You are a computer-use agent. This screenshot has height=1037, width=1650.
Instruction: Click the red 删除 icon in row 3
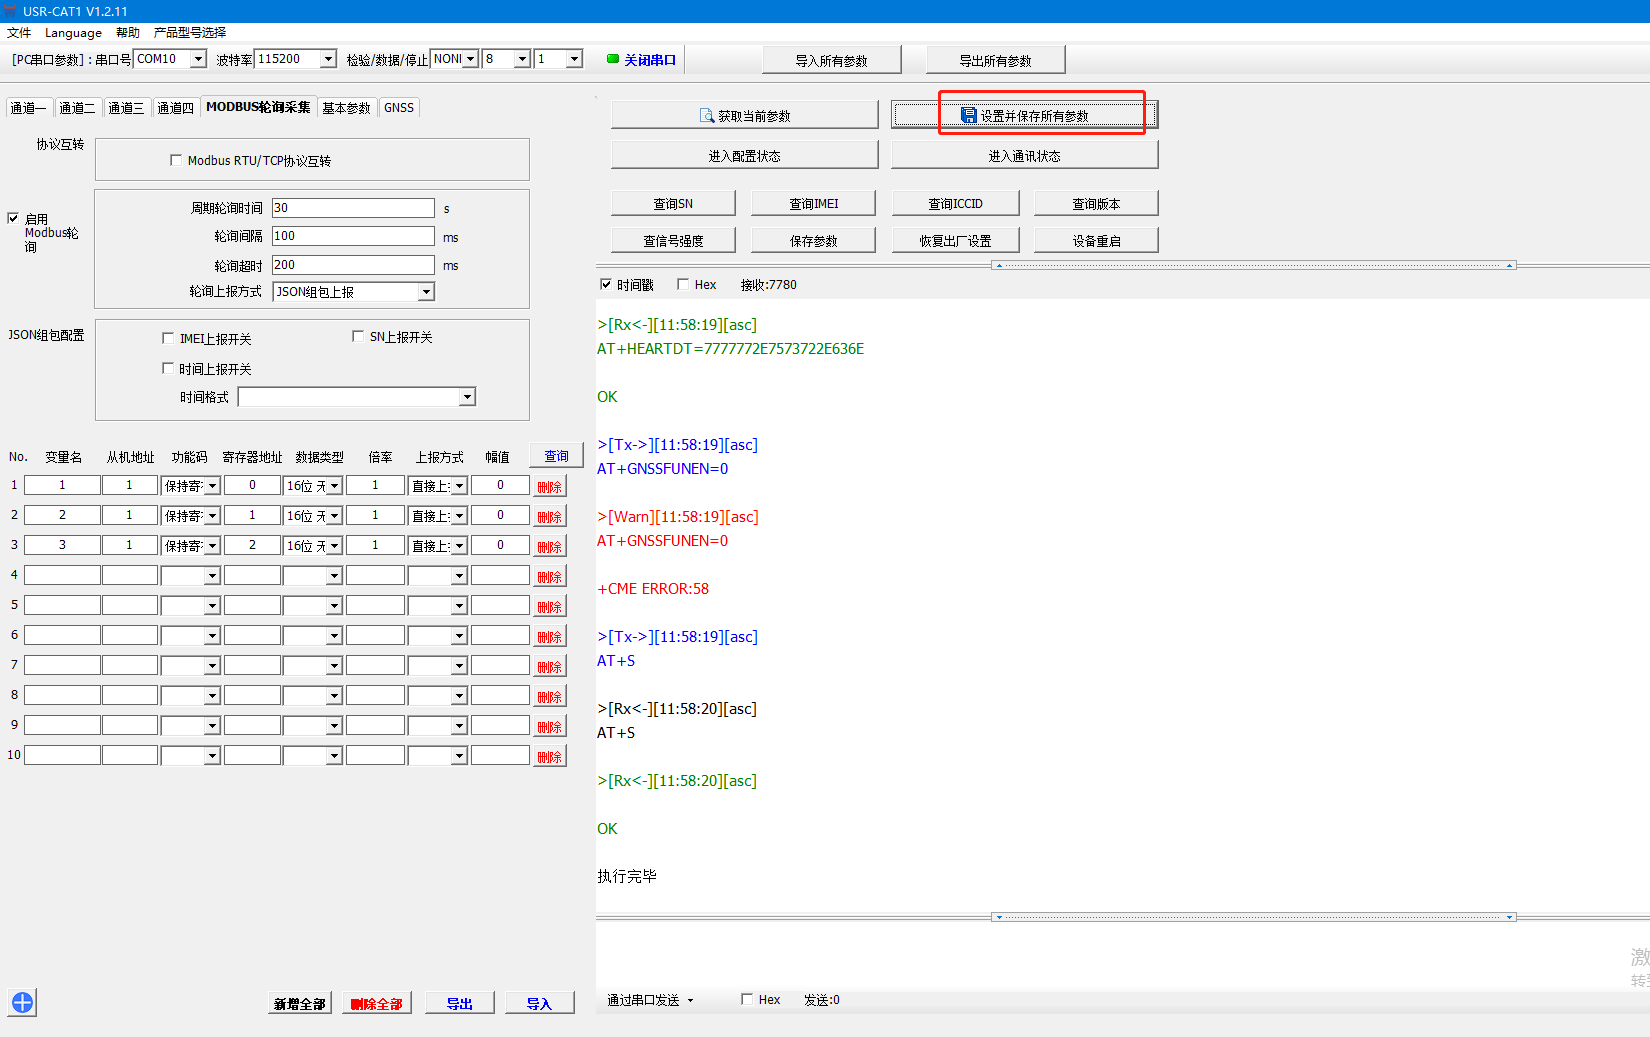[x=549, y=547]
